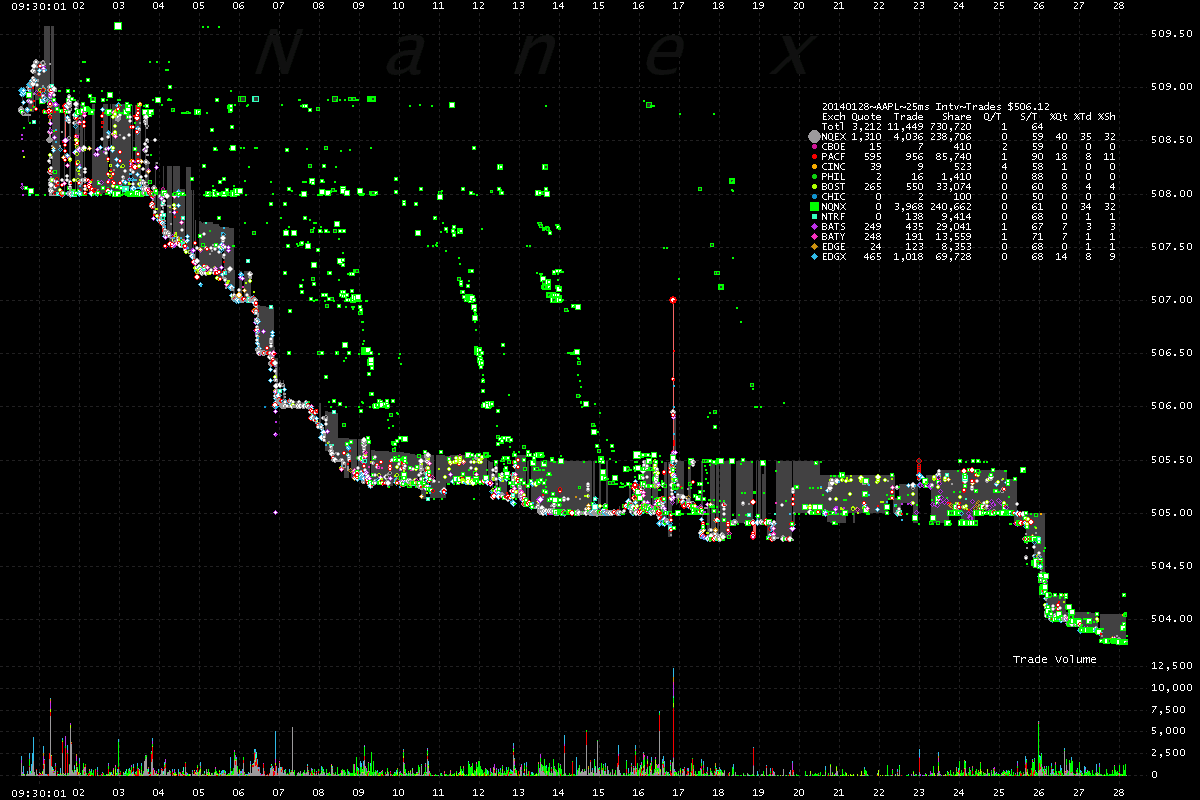Select the pink BATY legend diamond
1200x800 pixels.
point(814,237)
